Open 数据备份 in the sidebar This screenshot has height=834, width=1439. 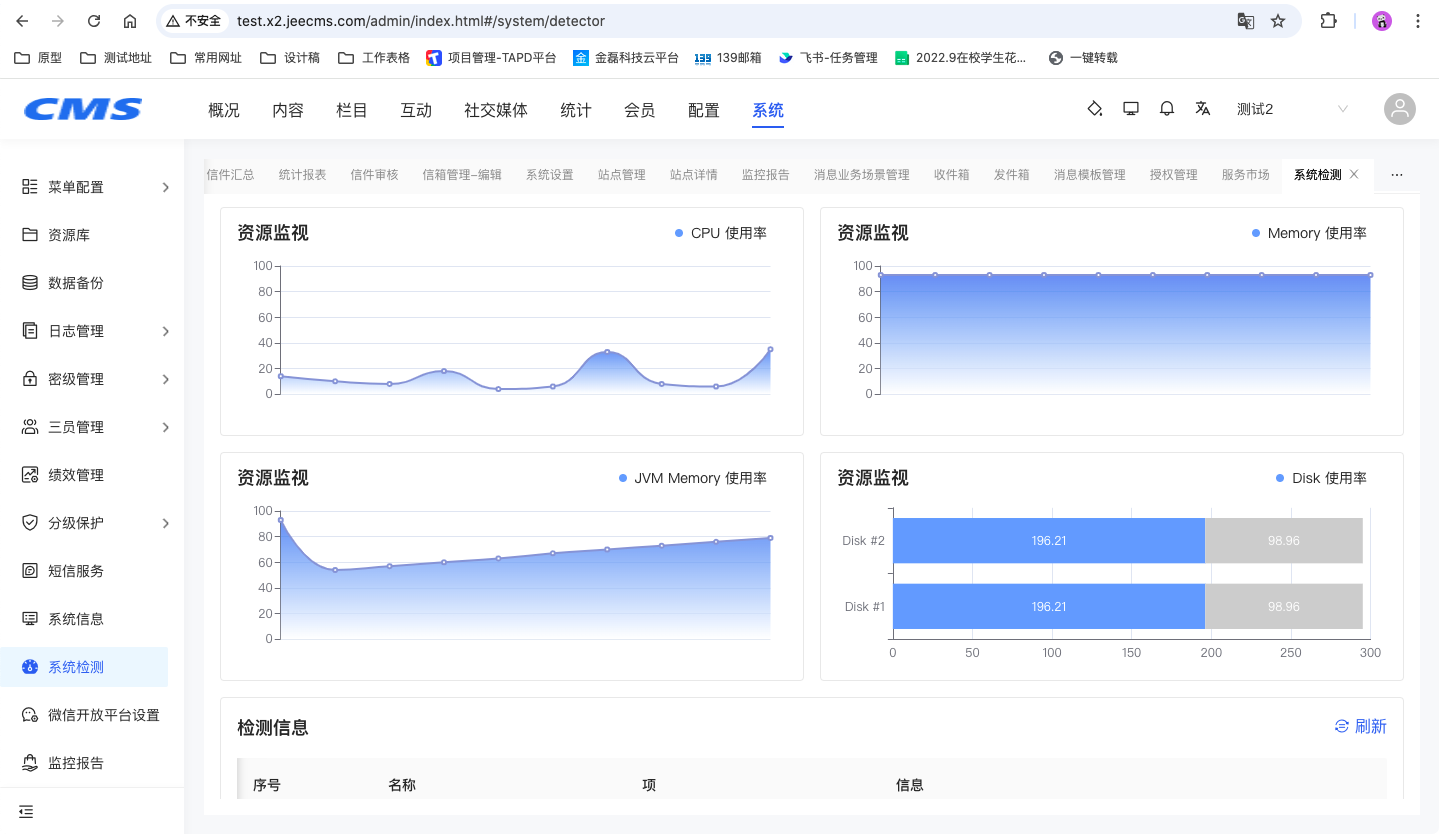(x=76, y=283)
